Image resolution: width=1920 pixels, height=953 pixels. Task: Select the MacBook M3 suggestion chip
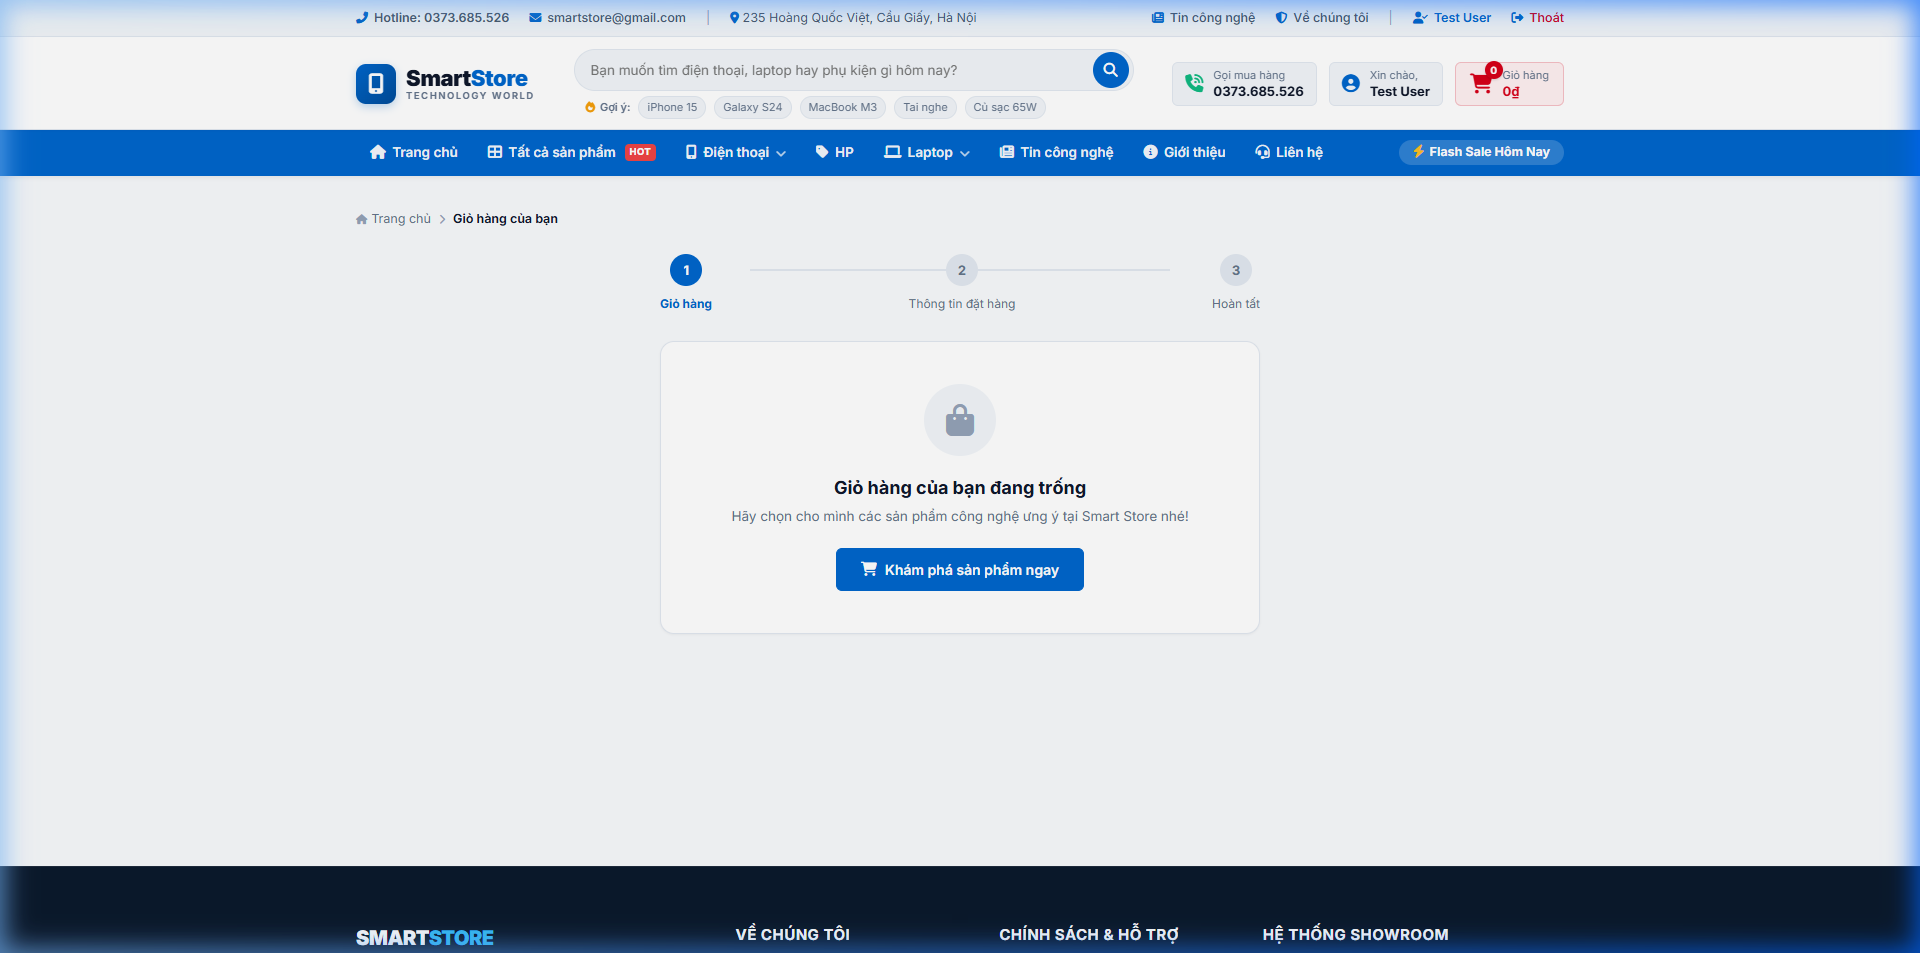tap(843, 107)
